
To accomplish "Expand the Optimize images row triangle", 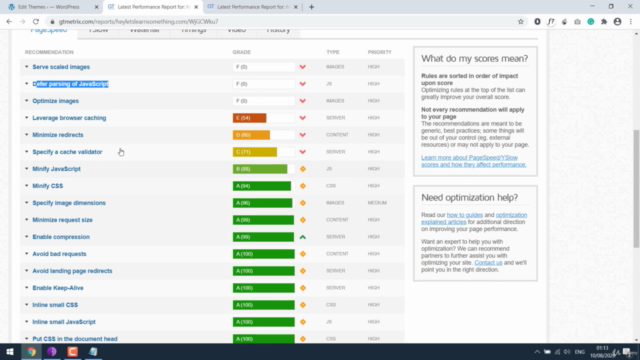I will point(27,101).
